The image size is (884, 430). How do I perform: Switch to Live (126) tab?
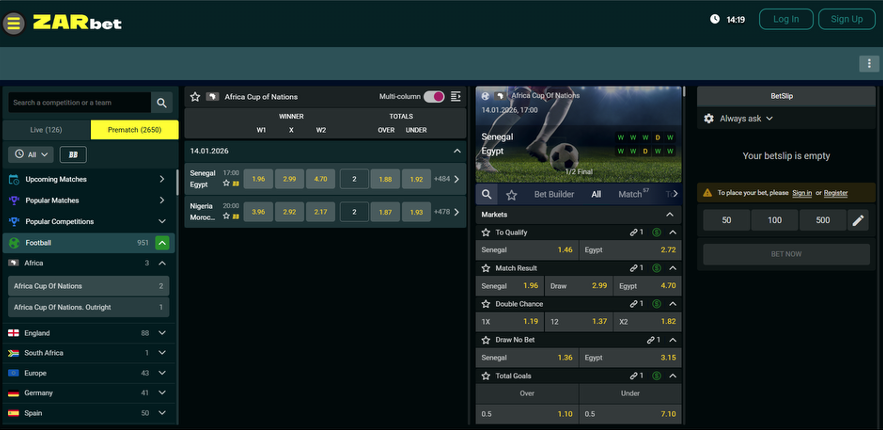click(x=46, y=130)
